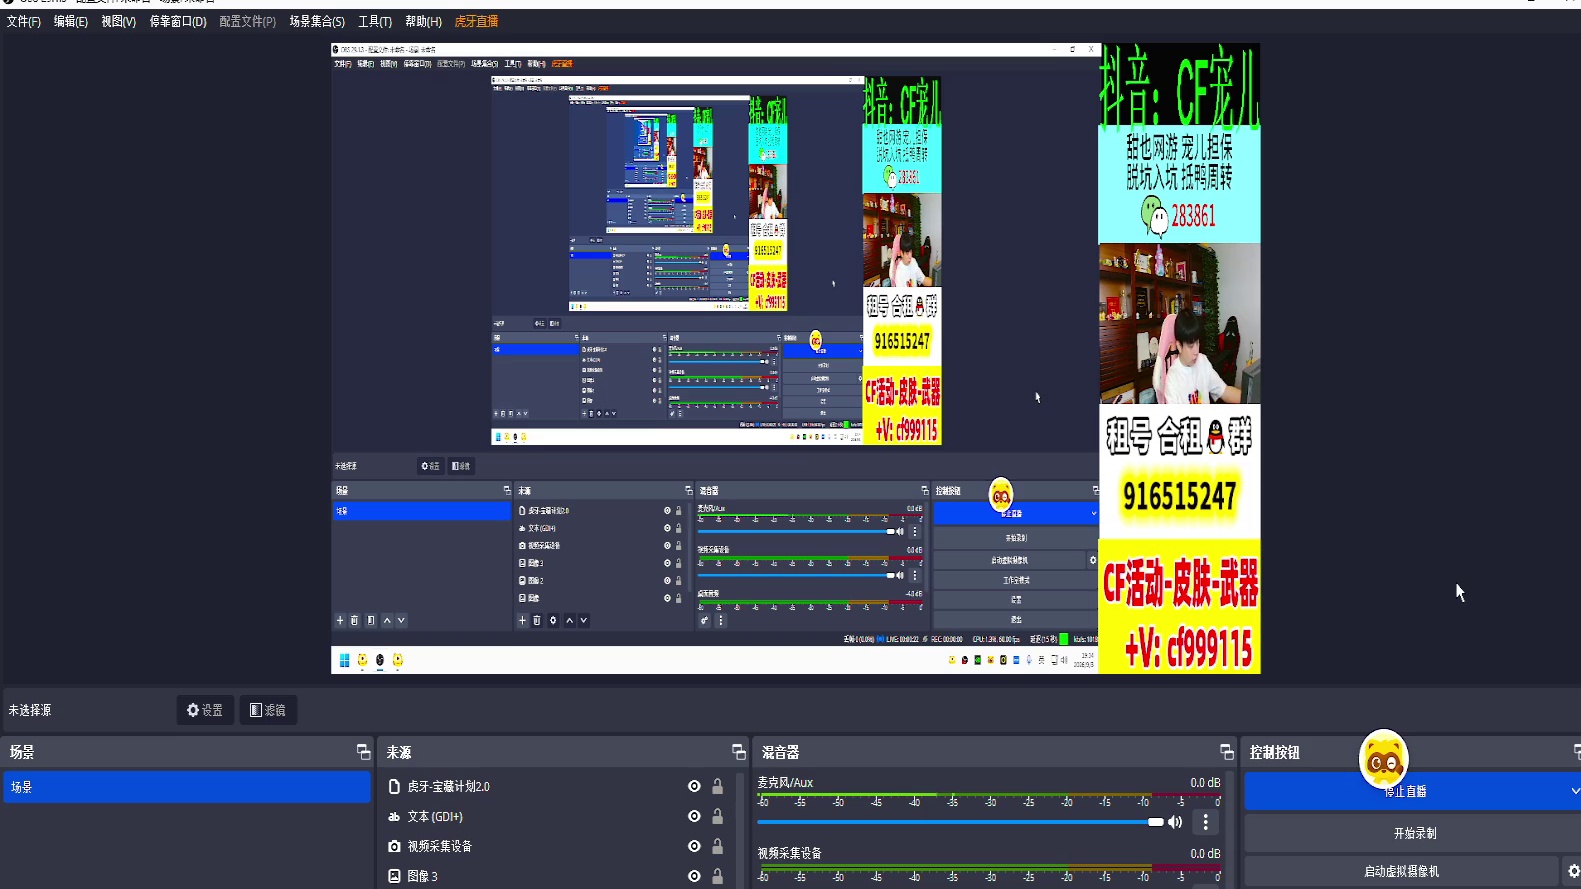Open the 工具(T) menu
The width and height of the screenshot is (1581, 889).
click(x=375, y=21)
